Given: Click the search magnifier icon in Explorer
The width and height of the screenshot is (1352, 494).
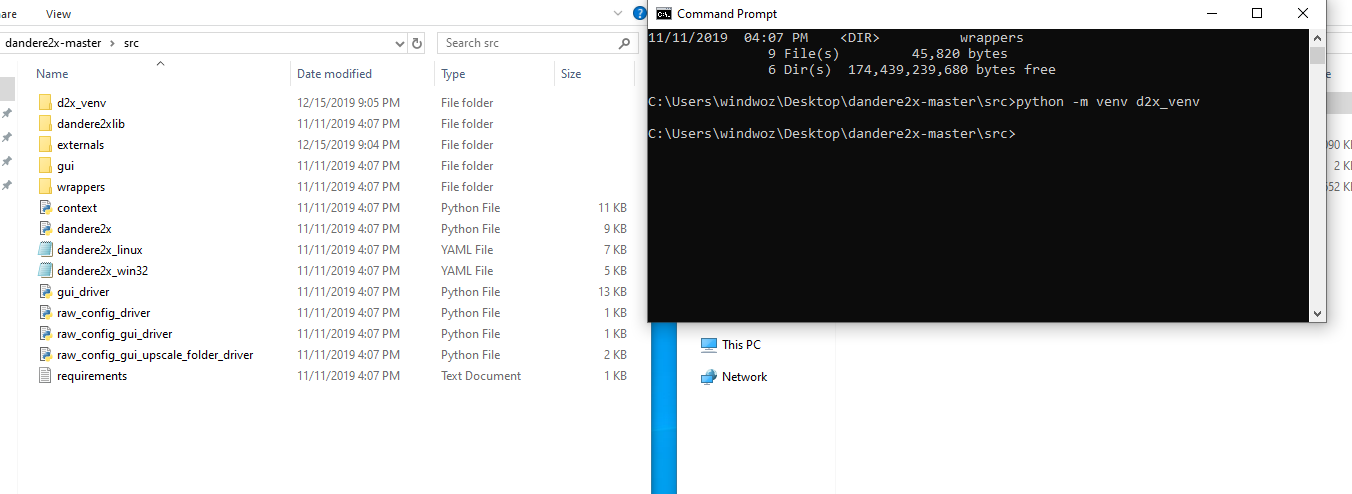Looking at the screenshot, I should (x=624, y=43).
